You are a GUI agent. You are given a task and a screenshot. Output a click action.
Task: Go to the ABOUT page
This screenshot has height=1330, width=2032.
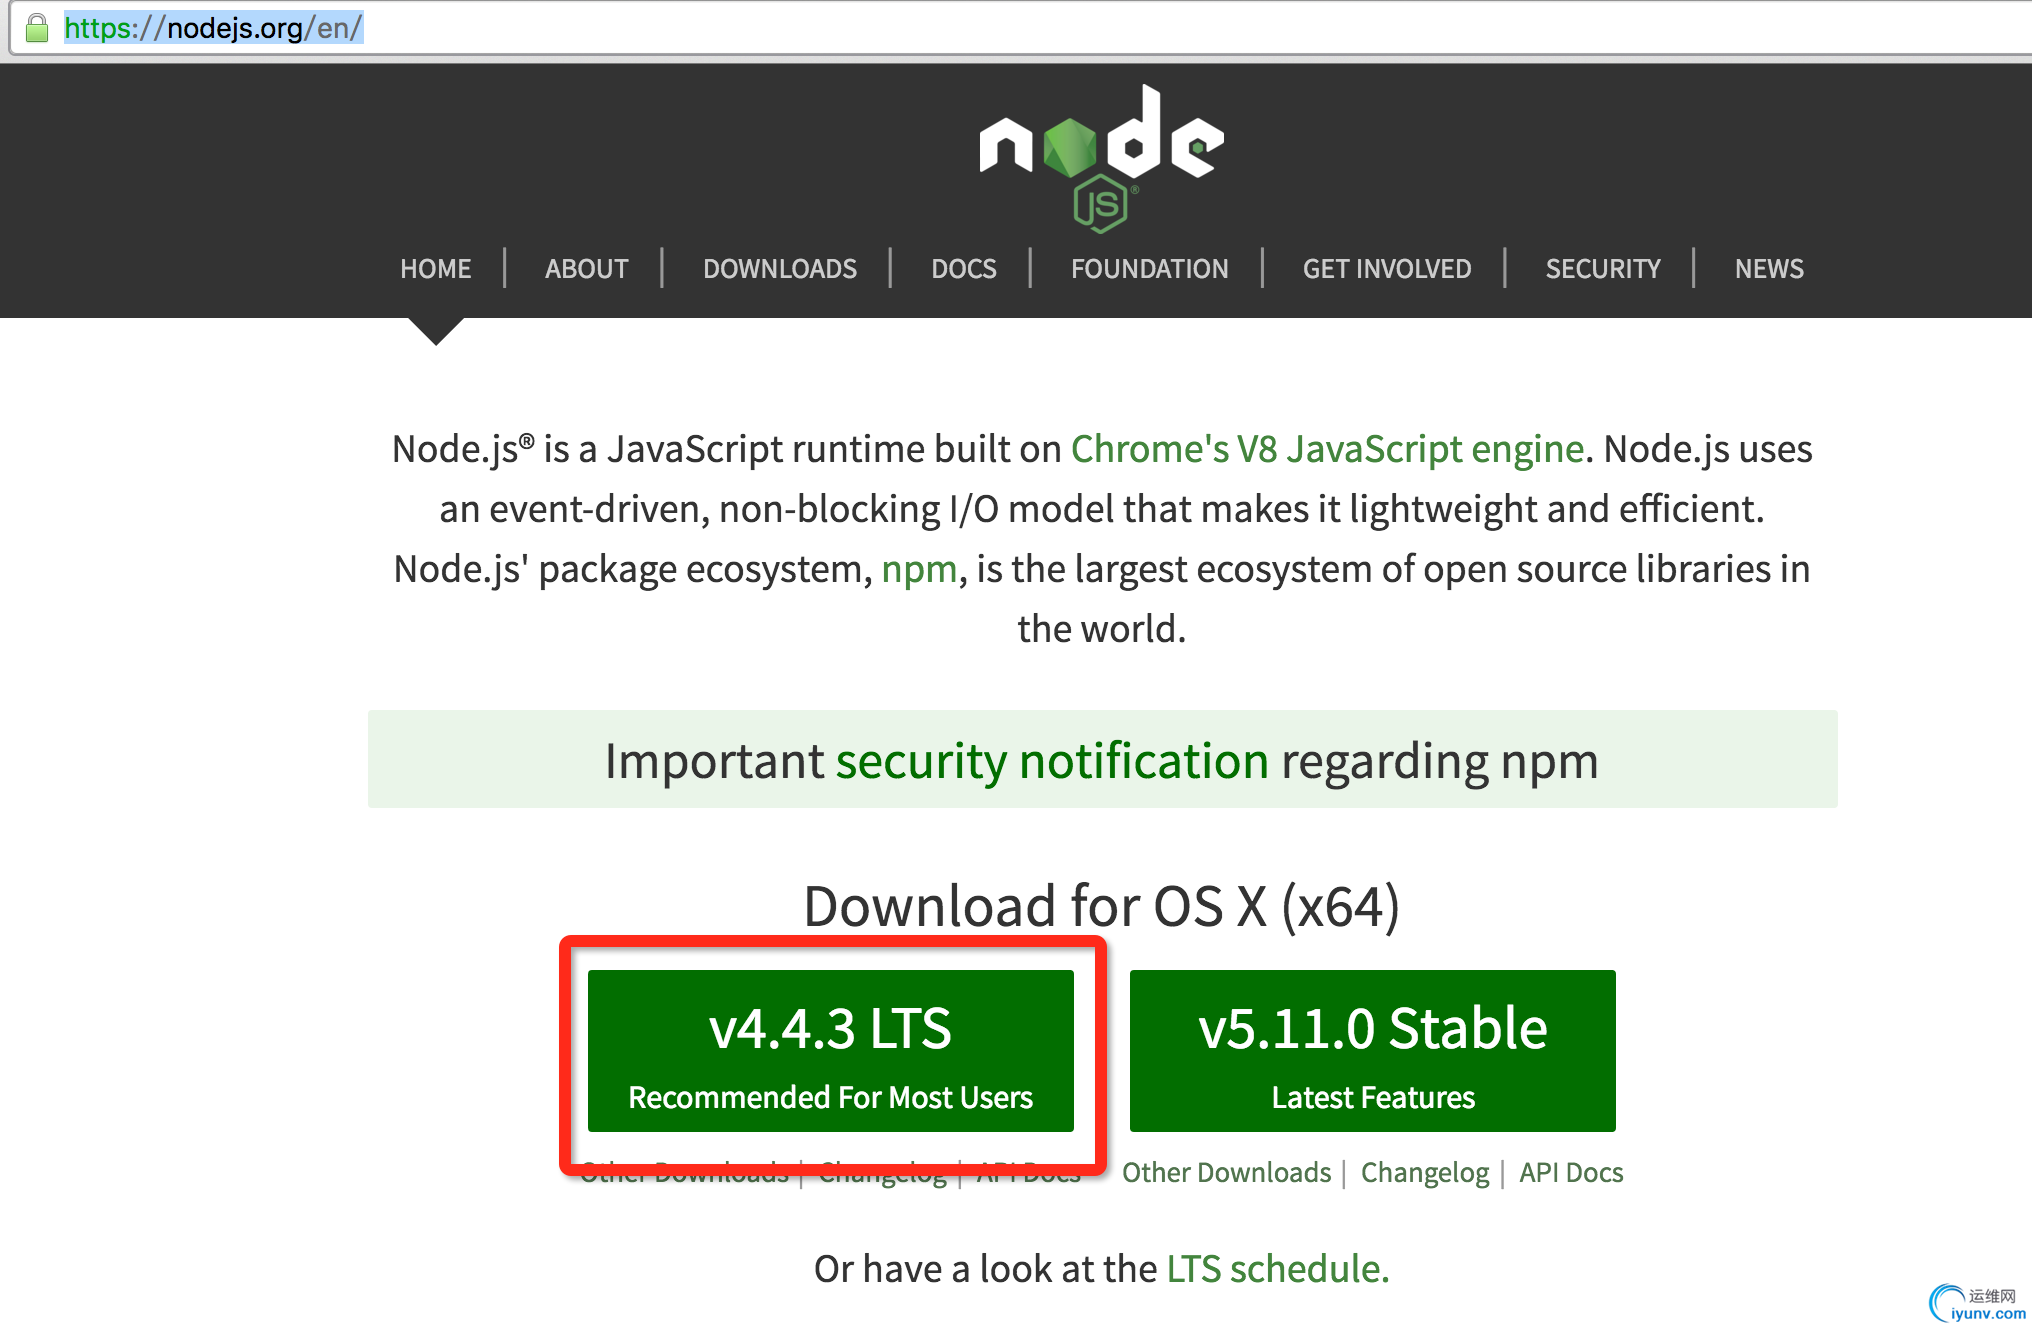586,269
